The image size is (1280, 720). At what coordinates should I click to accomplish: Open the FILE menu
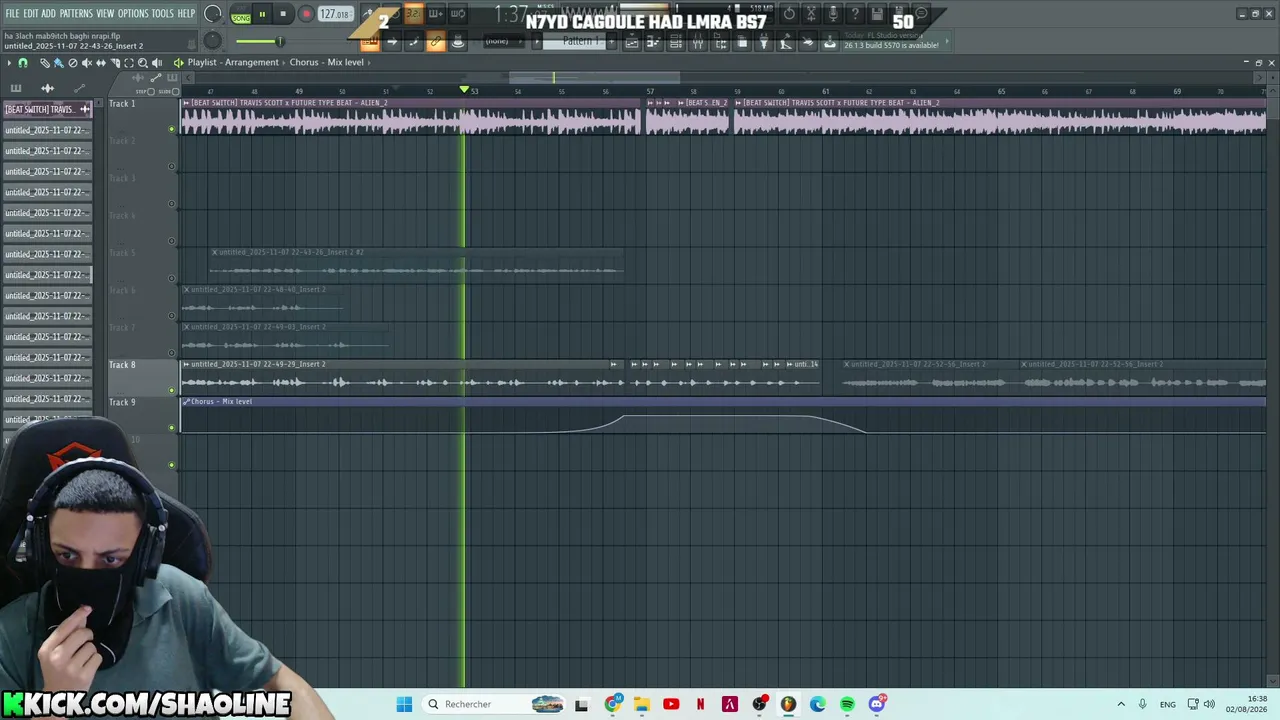tap(12, 13)
